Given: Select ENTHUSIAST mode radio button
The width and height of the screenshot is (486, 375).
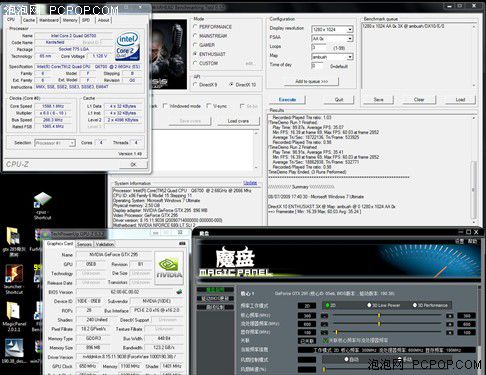Looking at the screenshot, I should 195,54.
